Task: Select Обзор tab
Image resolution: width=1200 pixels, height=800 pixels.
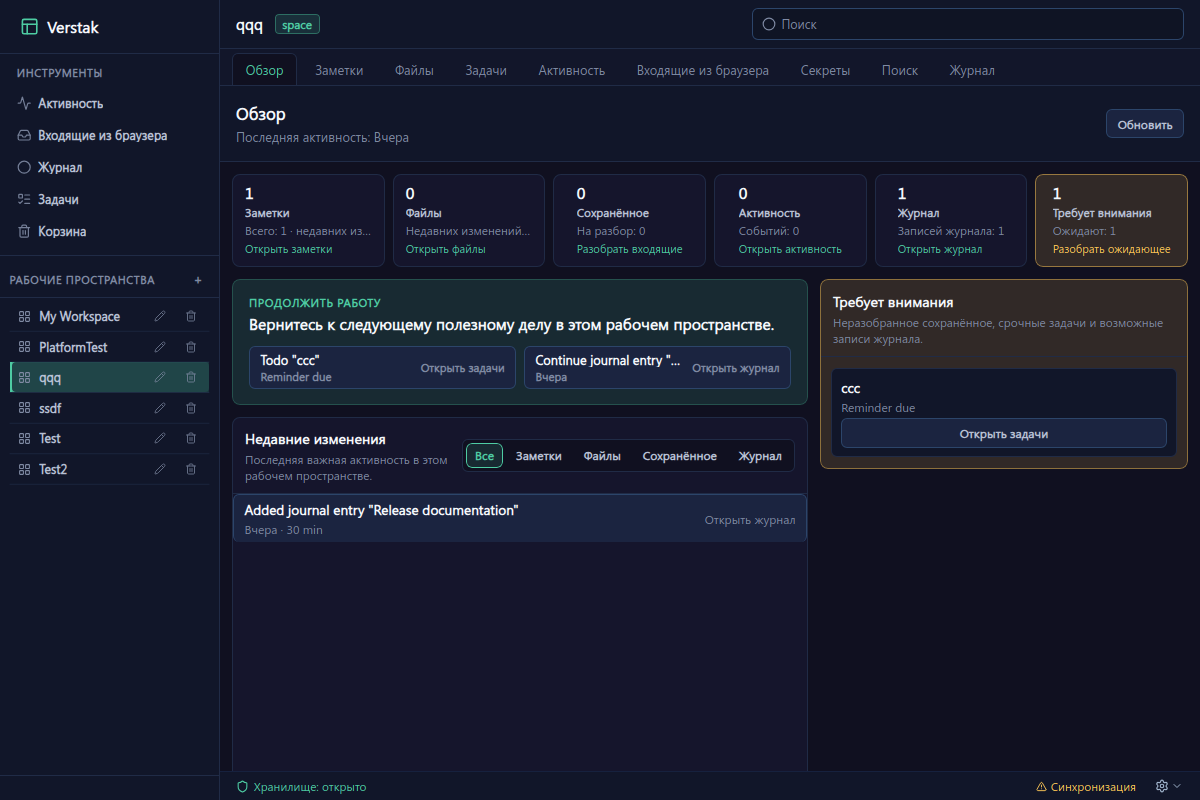Action: [265, 70]
